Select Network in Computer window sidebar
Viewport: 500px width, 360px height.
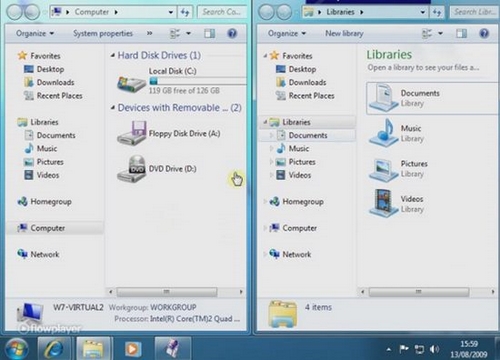tap(38, 254)
